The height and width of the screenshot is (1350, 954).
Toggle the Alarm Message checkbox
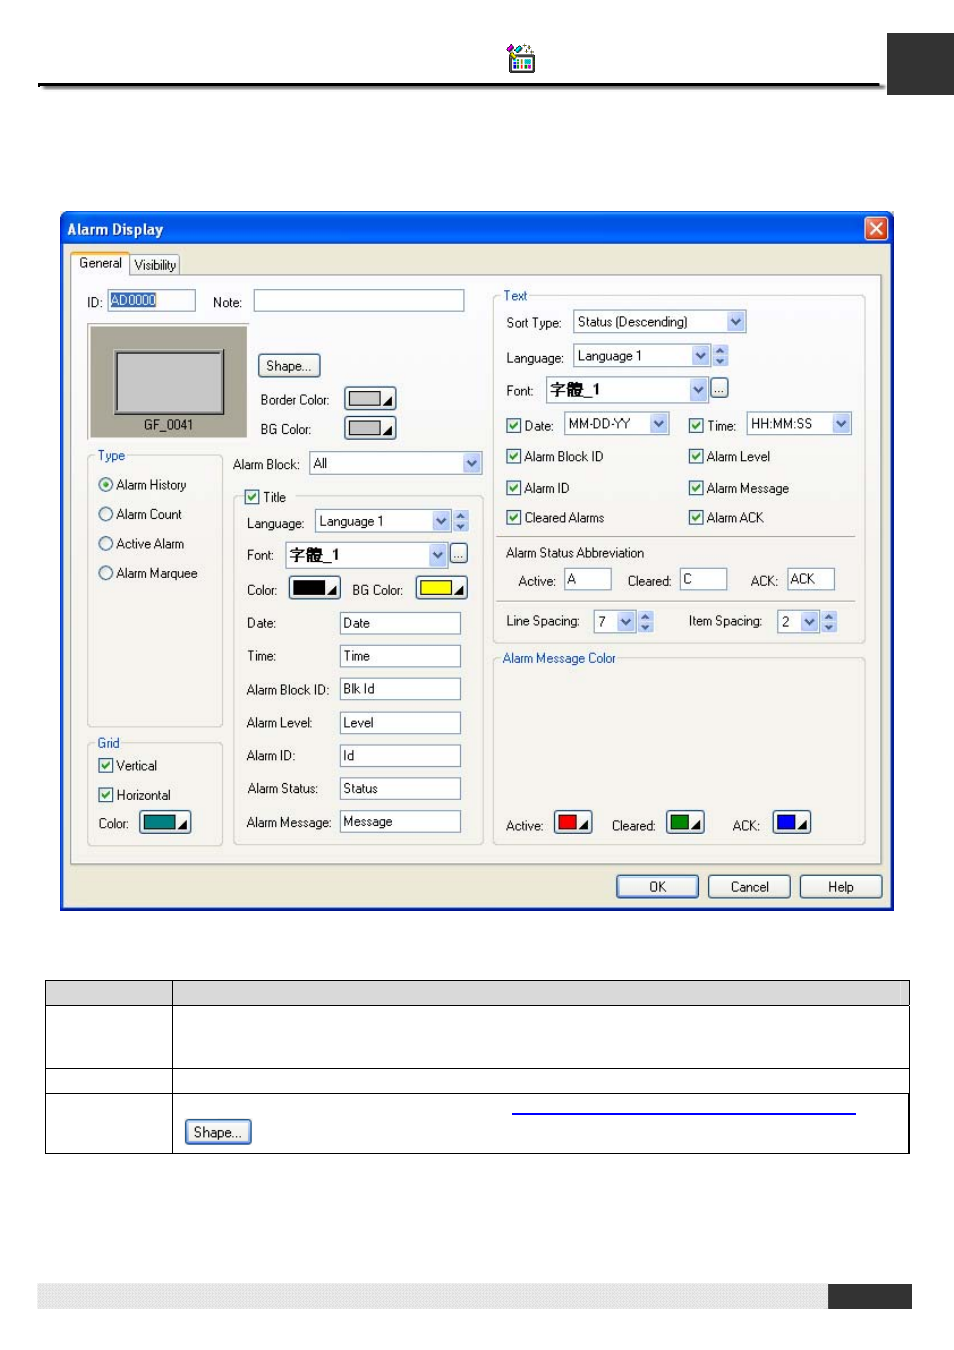(x=696, y=488)
